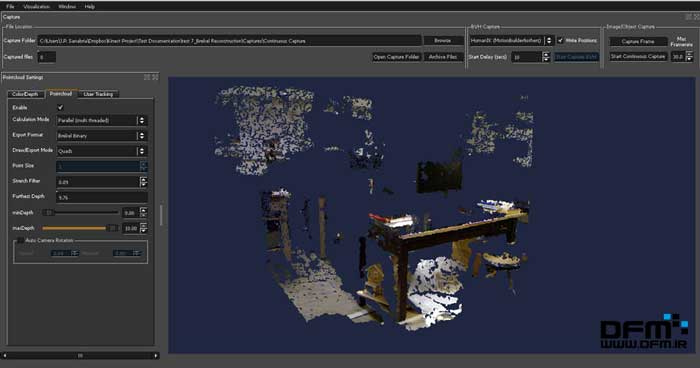Screen dimensions: 700x368
Task: Click Start Continuous Capture button
Action: pyautogui.click(x=638, y=57)
